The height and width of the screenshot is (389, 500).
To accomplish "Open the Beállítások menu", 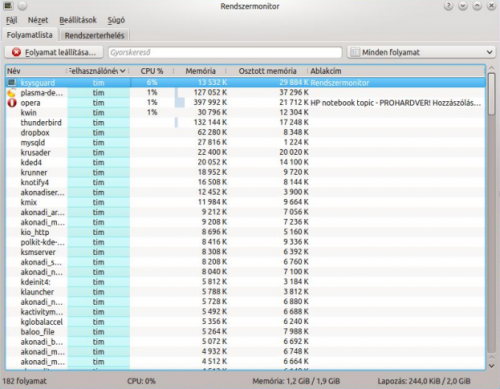I will [x=78, y=20].
